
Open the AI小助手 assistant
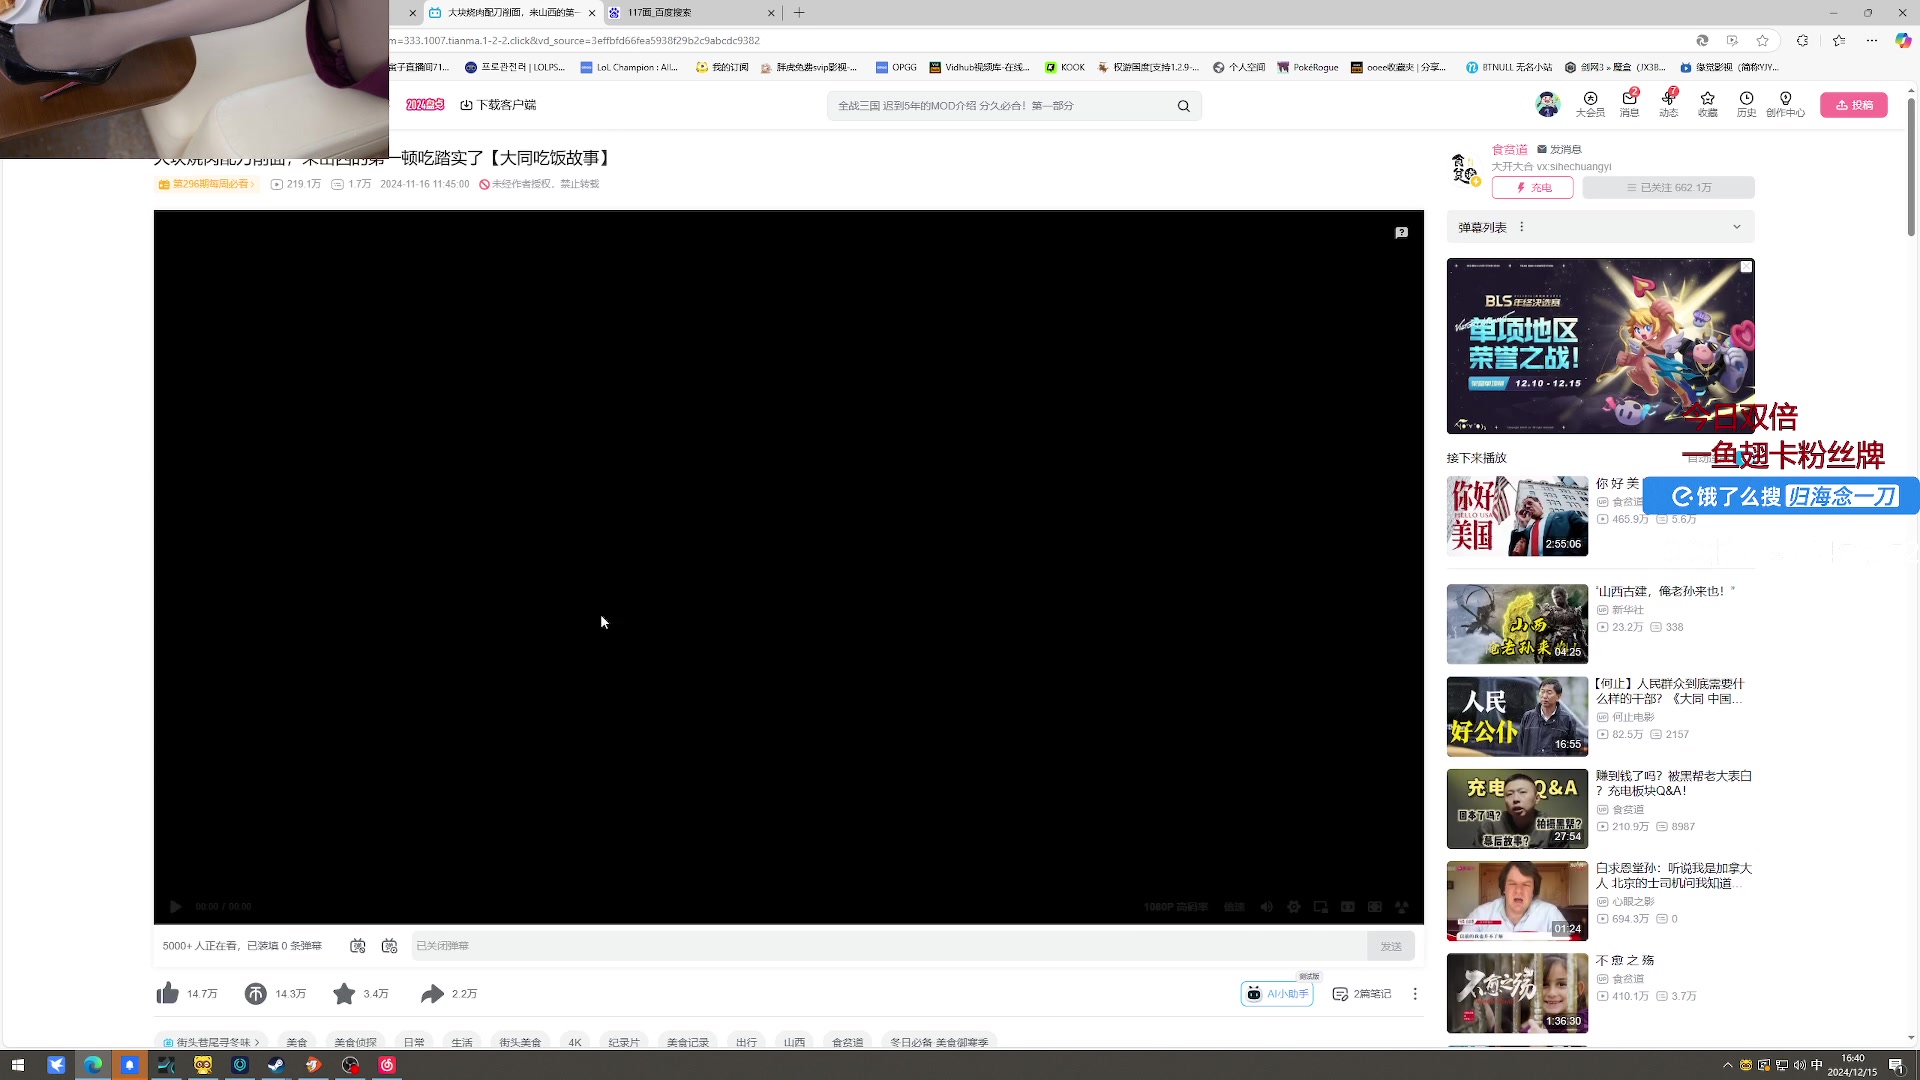tap(1277, 993)
